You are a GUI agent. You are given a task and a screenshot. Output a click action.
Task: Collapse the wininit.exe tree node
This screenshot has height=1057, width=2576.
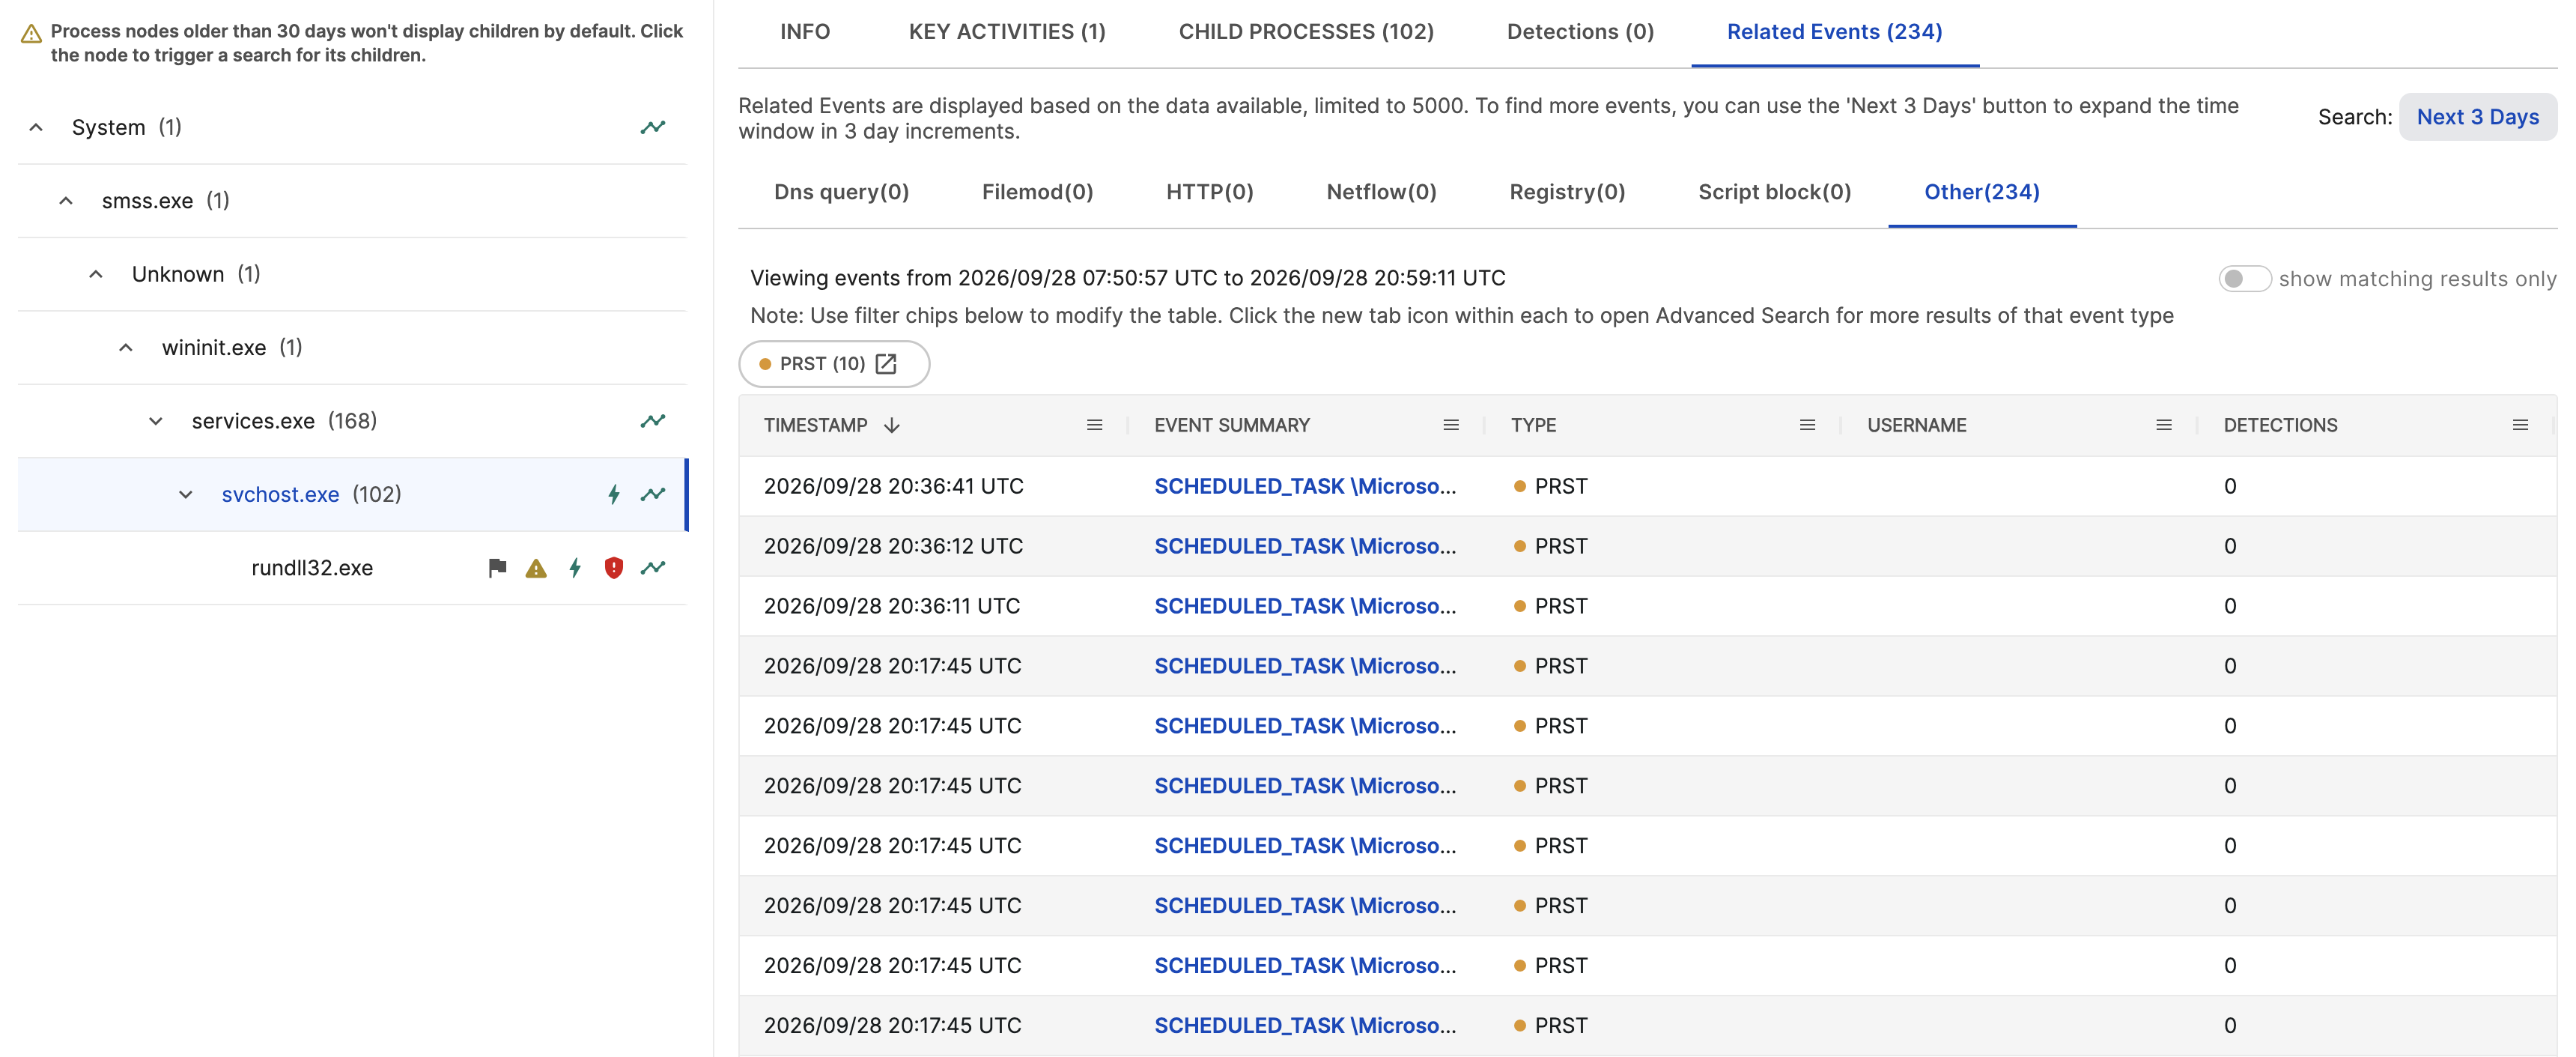tap(126, 348)
